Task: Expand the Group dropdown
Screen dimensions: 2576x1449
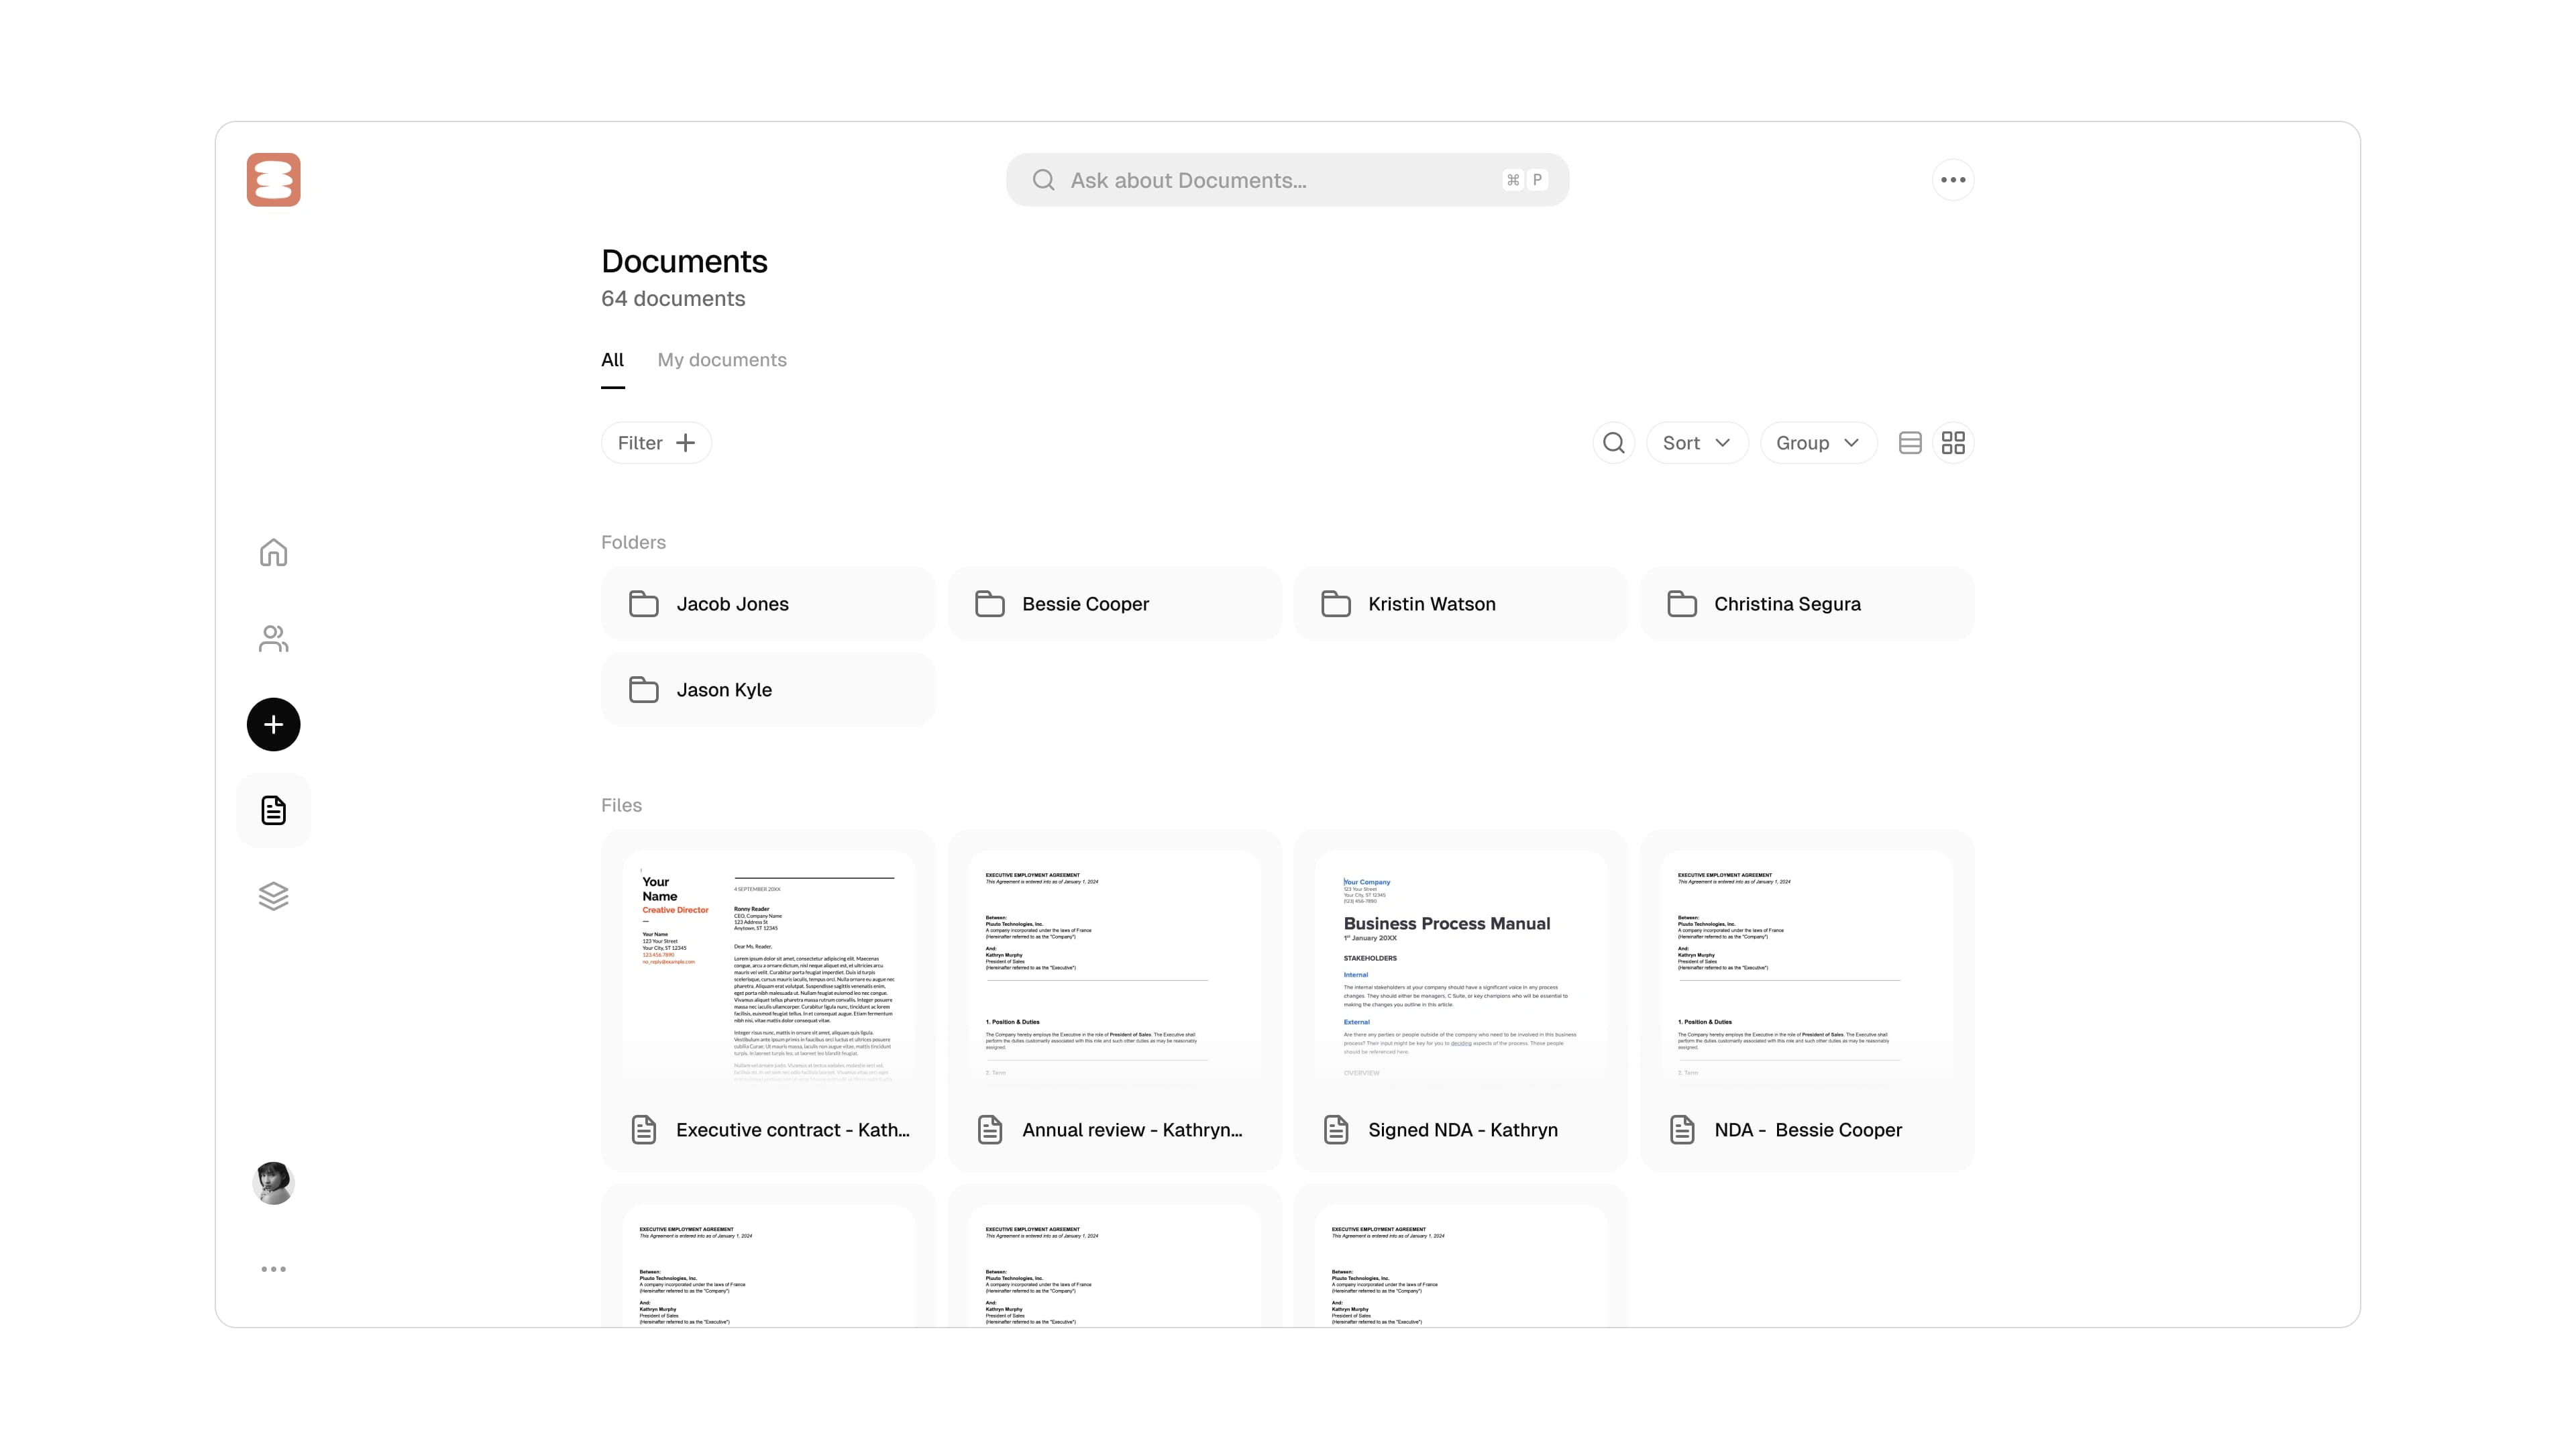Action: point(1817,443)
